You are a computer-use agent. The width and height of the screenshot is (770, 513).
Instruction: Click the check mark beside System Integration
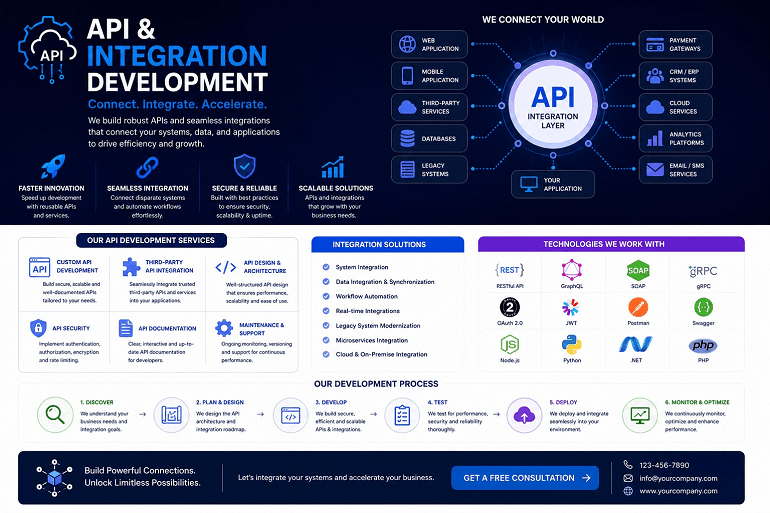[326, 267]
